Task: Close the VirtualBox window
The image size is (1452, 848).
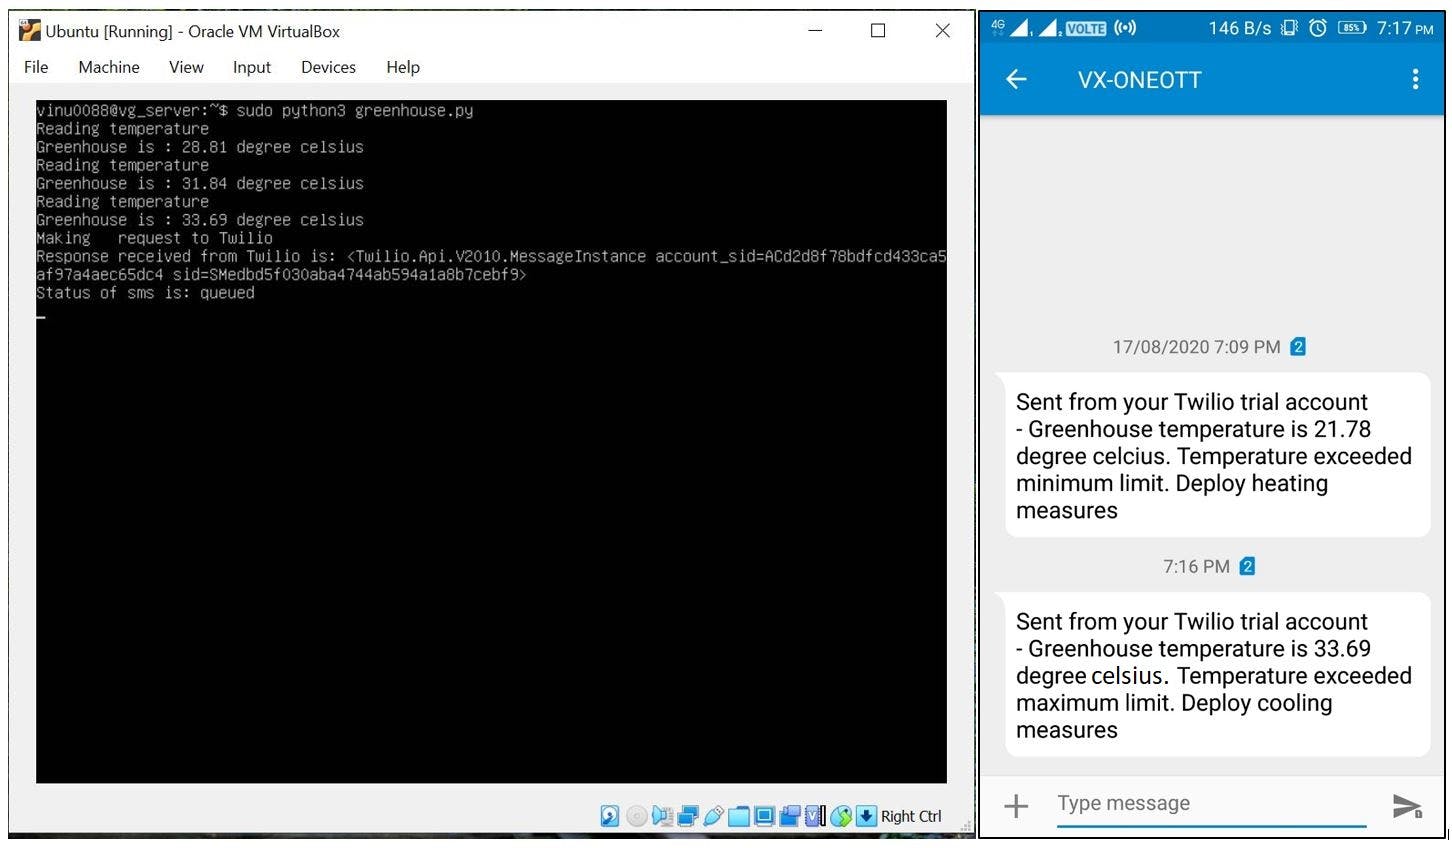Action: pos(942,31)
